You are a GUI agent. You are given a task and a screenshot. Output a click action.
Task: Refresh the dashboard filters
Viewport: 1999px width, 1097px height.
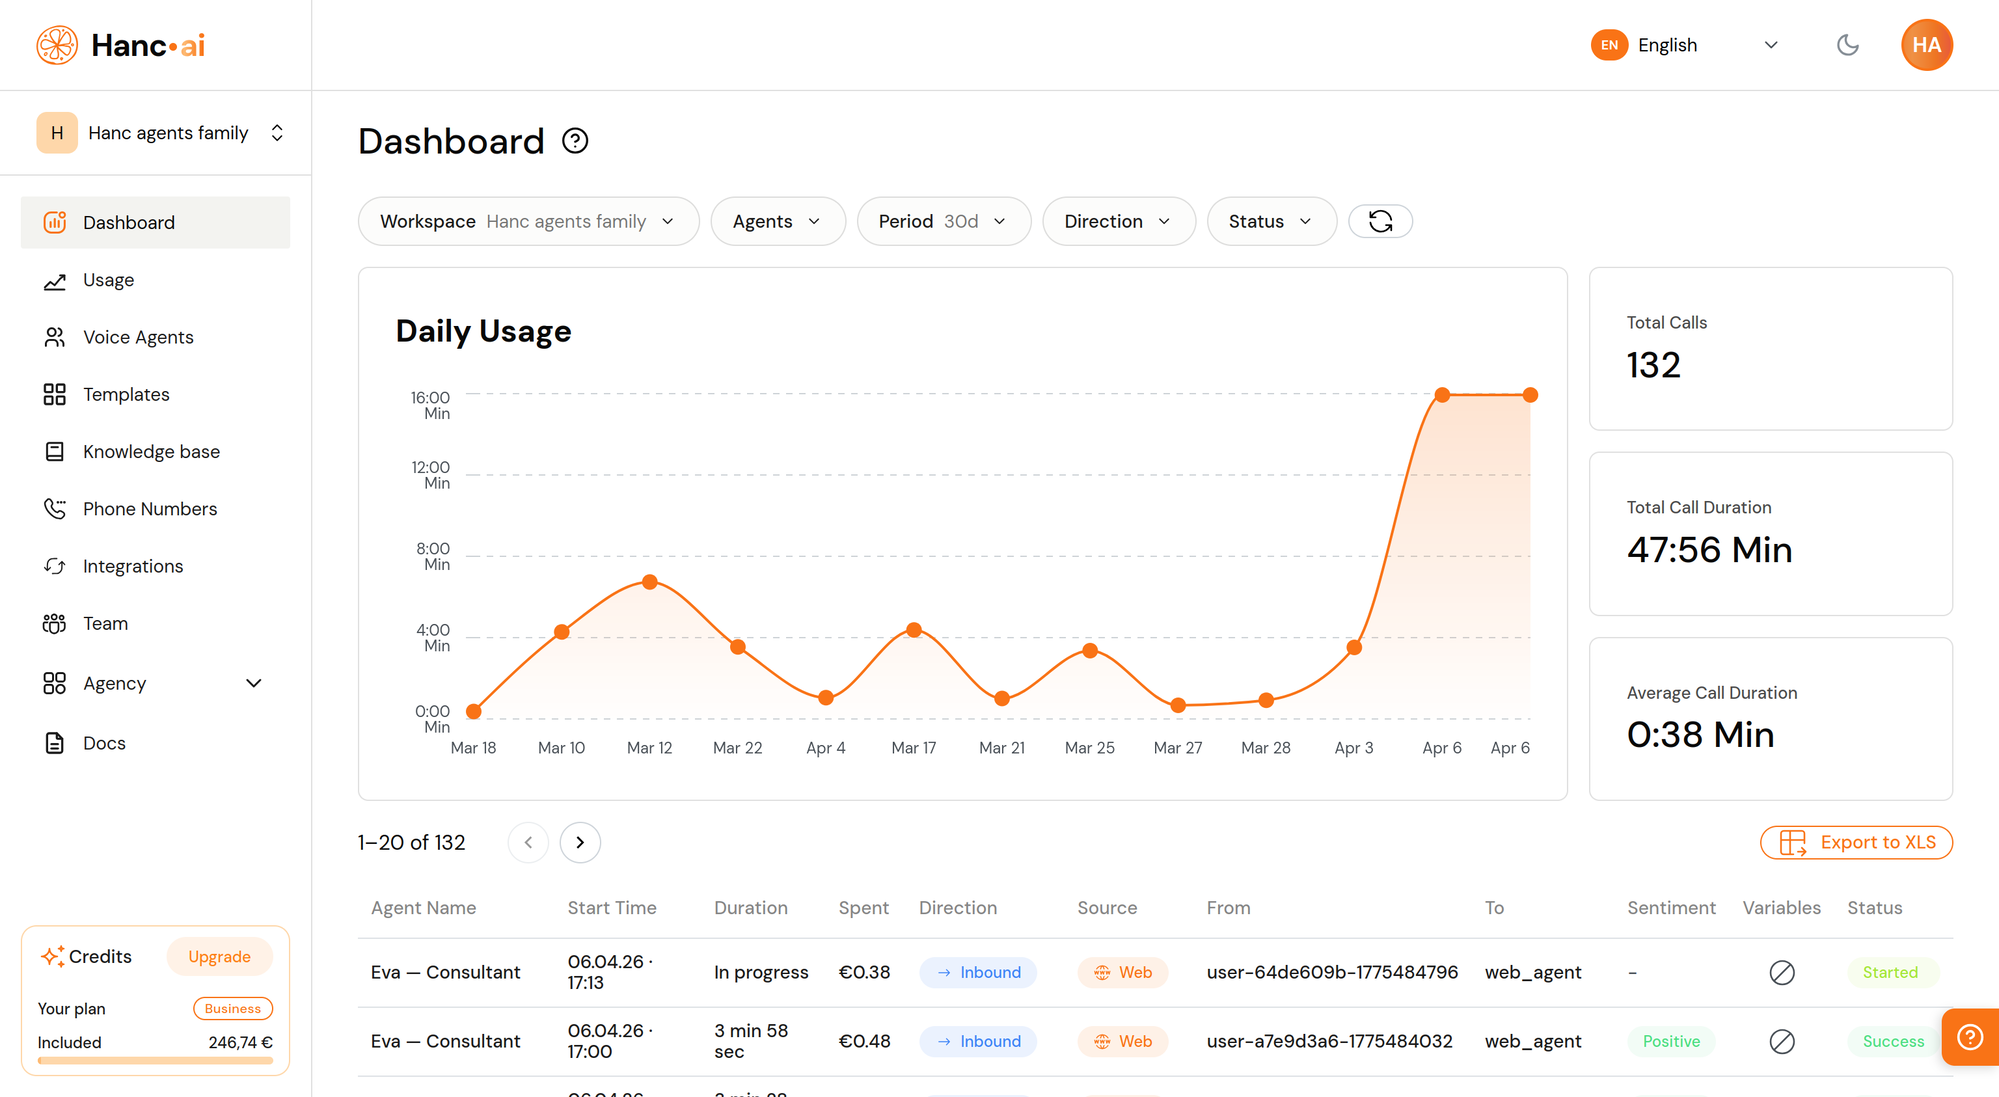tap(1380, 221)
